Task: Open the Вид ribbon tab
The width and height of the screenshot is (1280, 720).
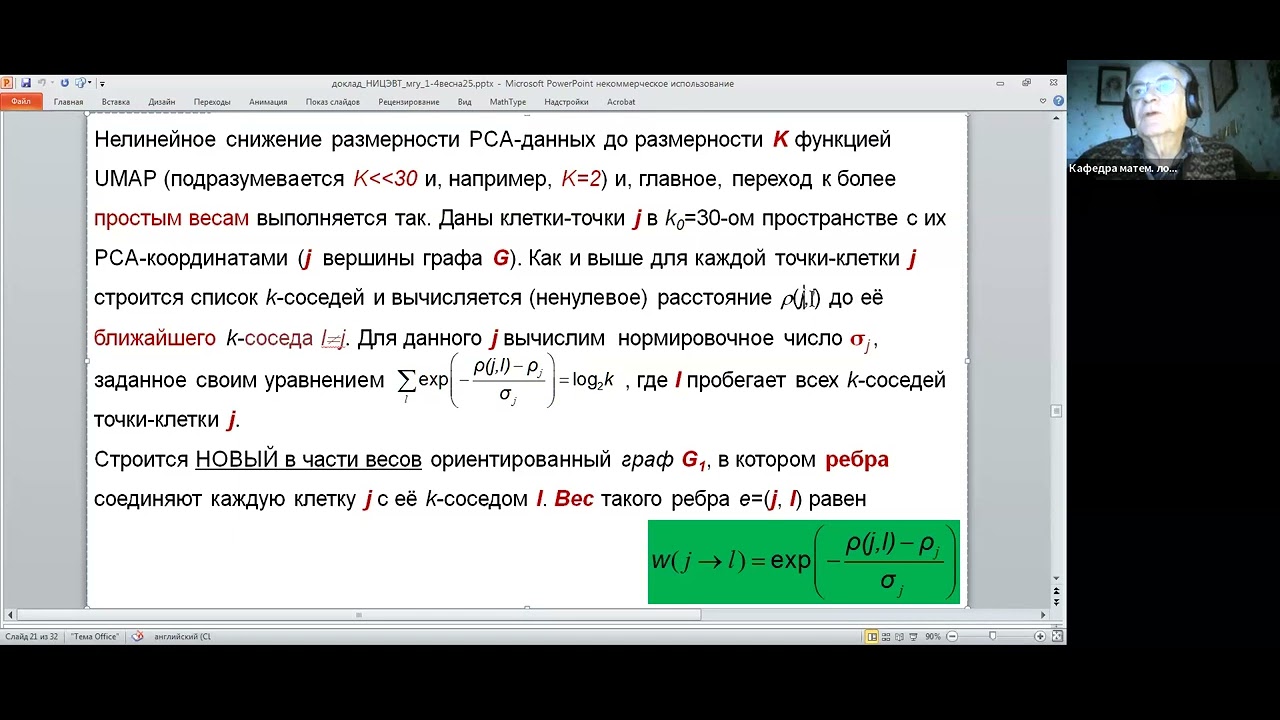Action: click(x=464, y=102)
